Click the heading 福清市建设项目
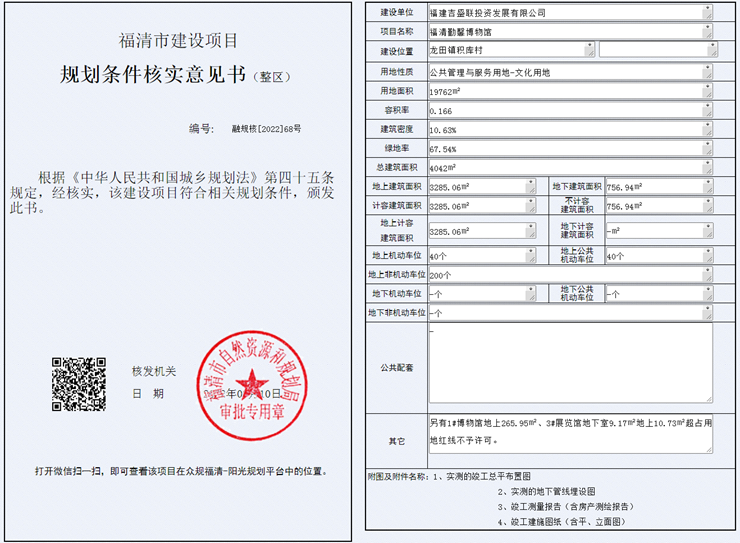 point(178,41)
